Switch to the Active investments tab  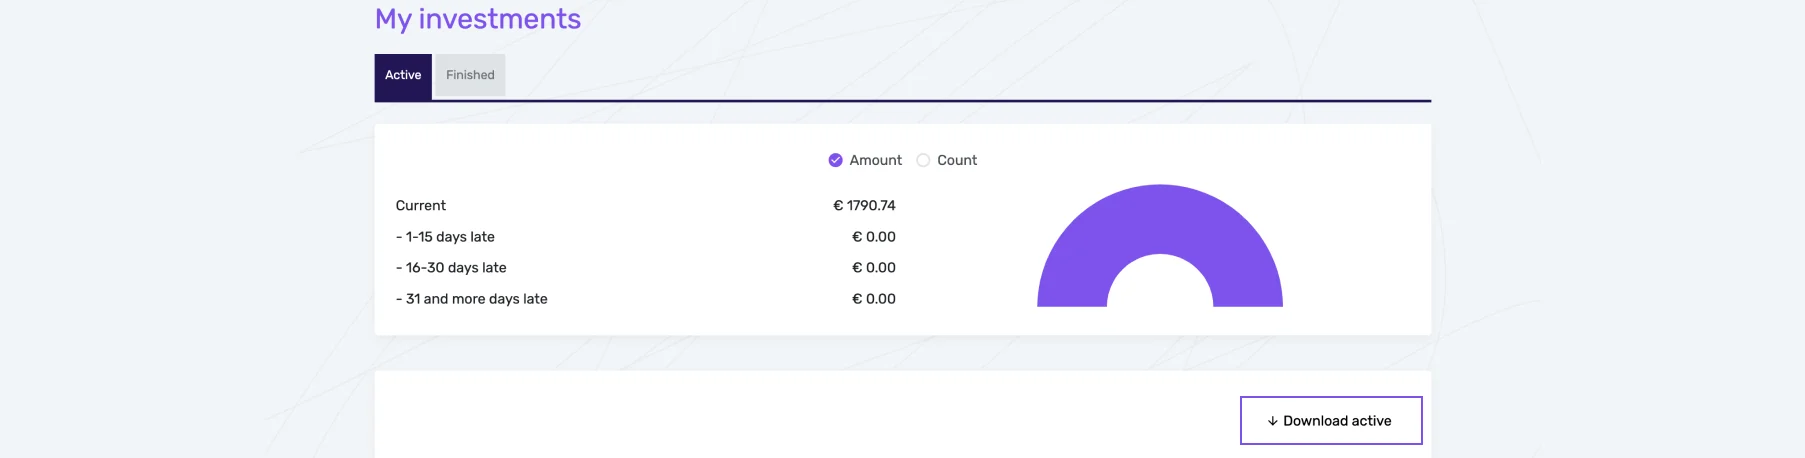[x=403, y=76]
